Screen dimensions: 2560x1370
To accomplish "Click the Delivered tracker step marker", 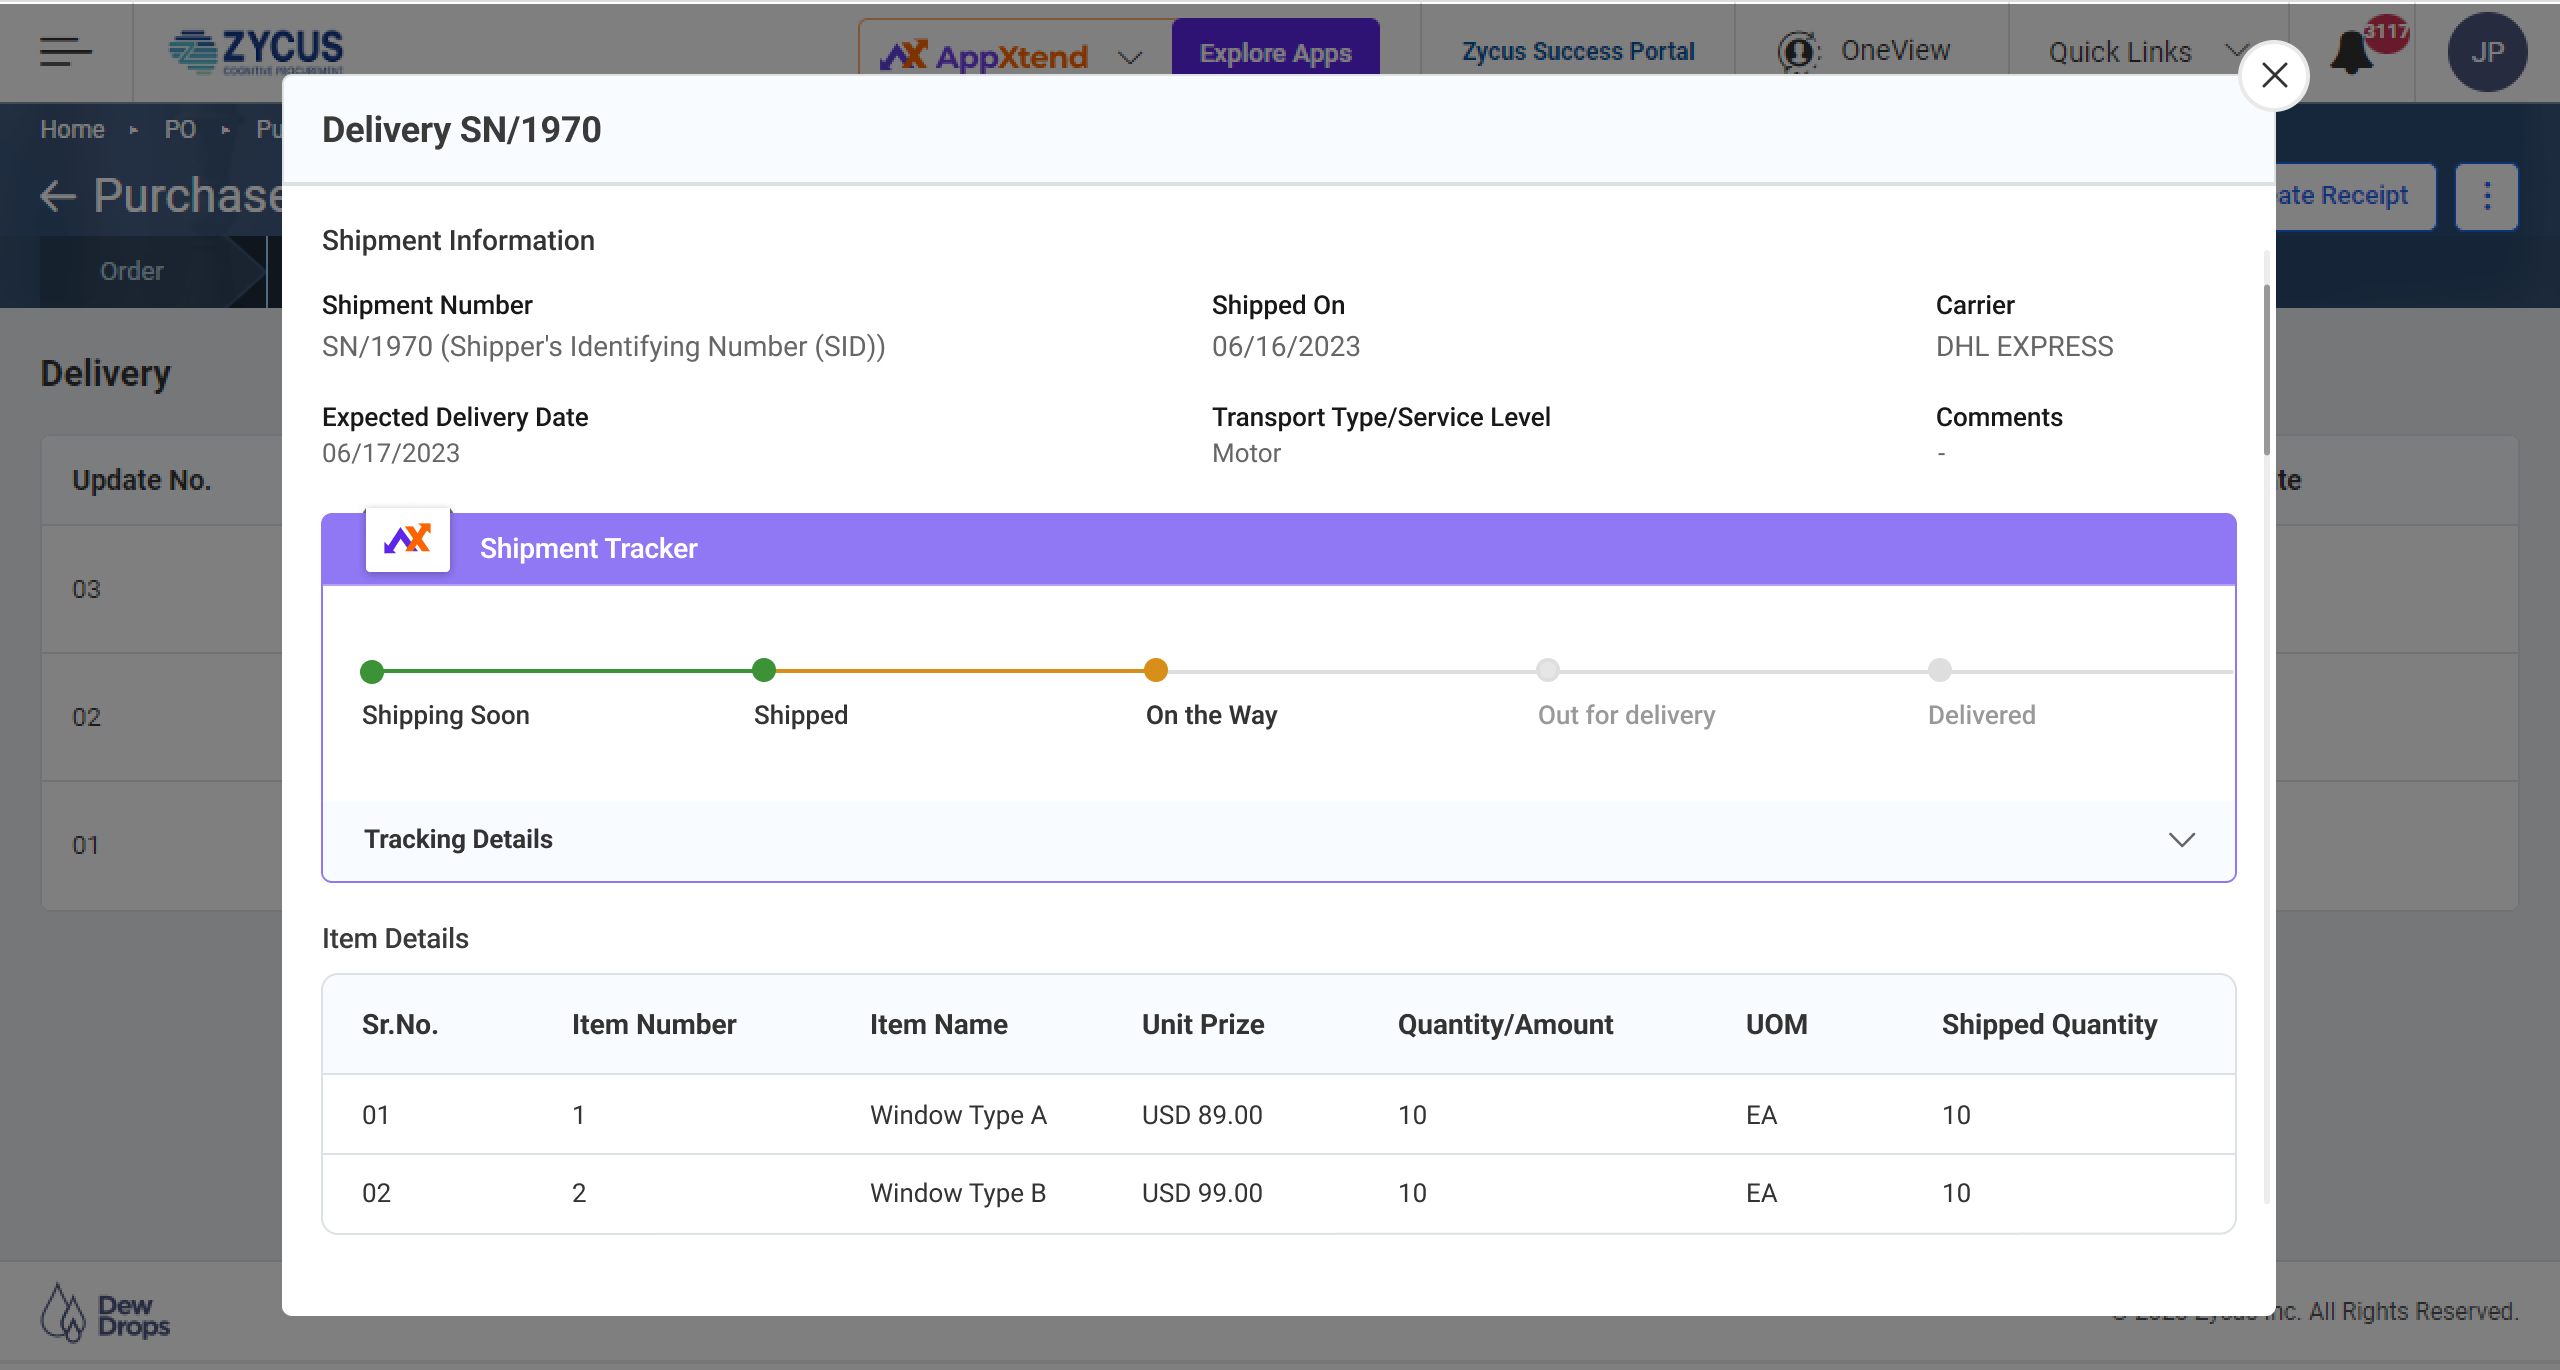I will [1939, 671].
